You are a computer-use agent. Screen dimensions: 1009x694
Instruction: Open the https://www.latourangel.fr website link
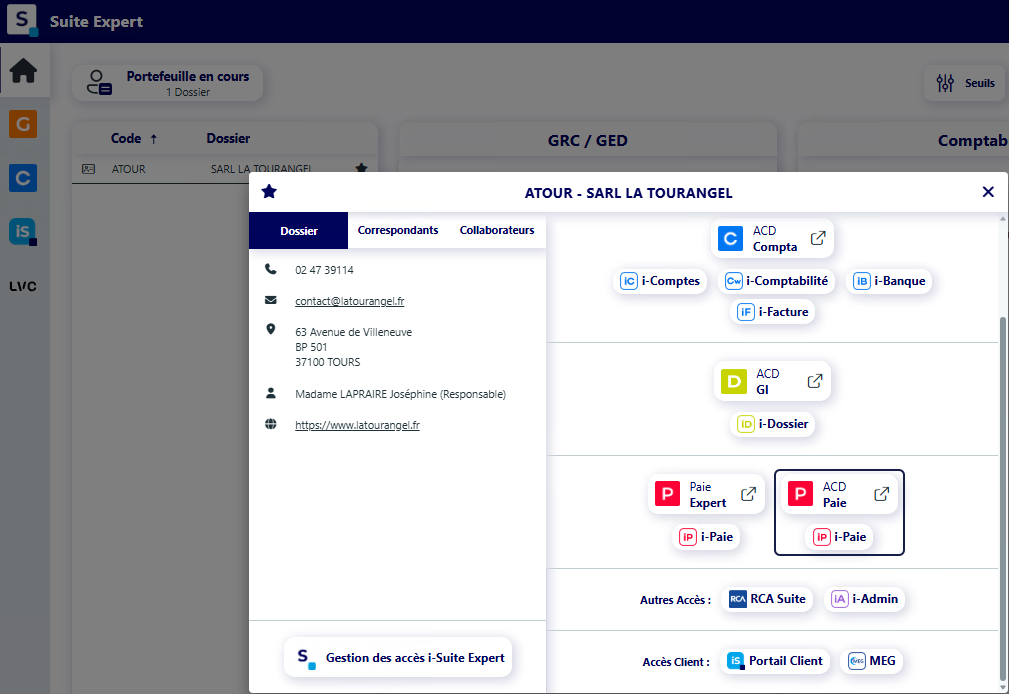click(x=357, y=425)
